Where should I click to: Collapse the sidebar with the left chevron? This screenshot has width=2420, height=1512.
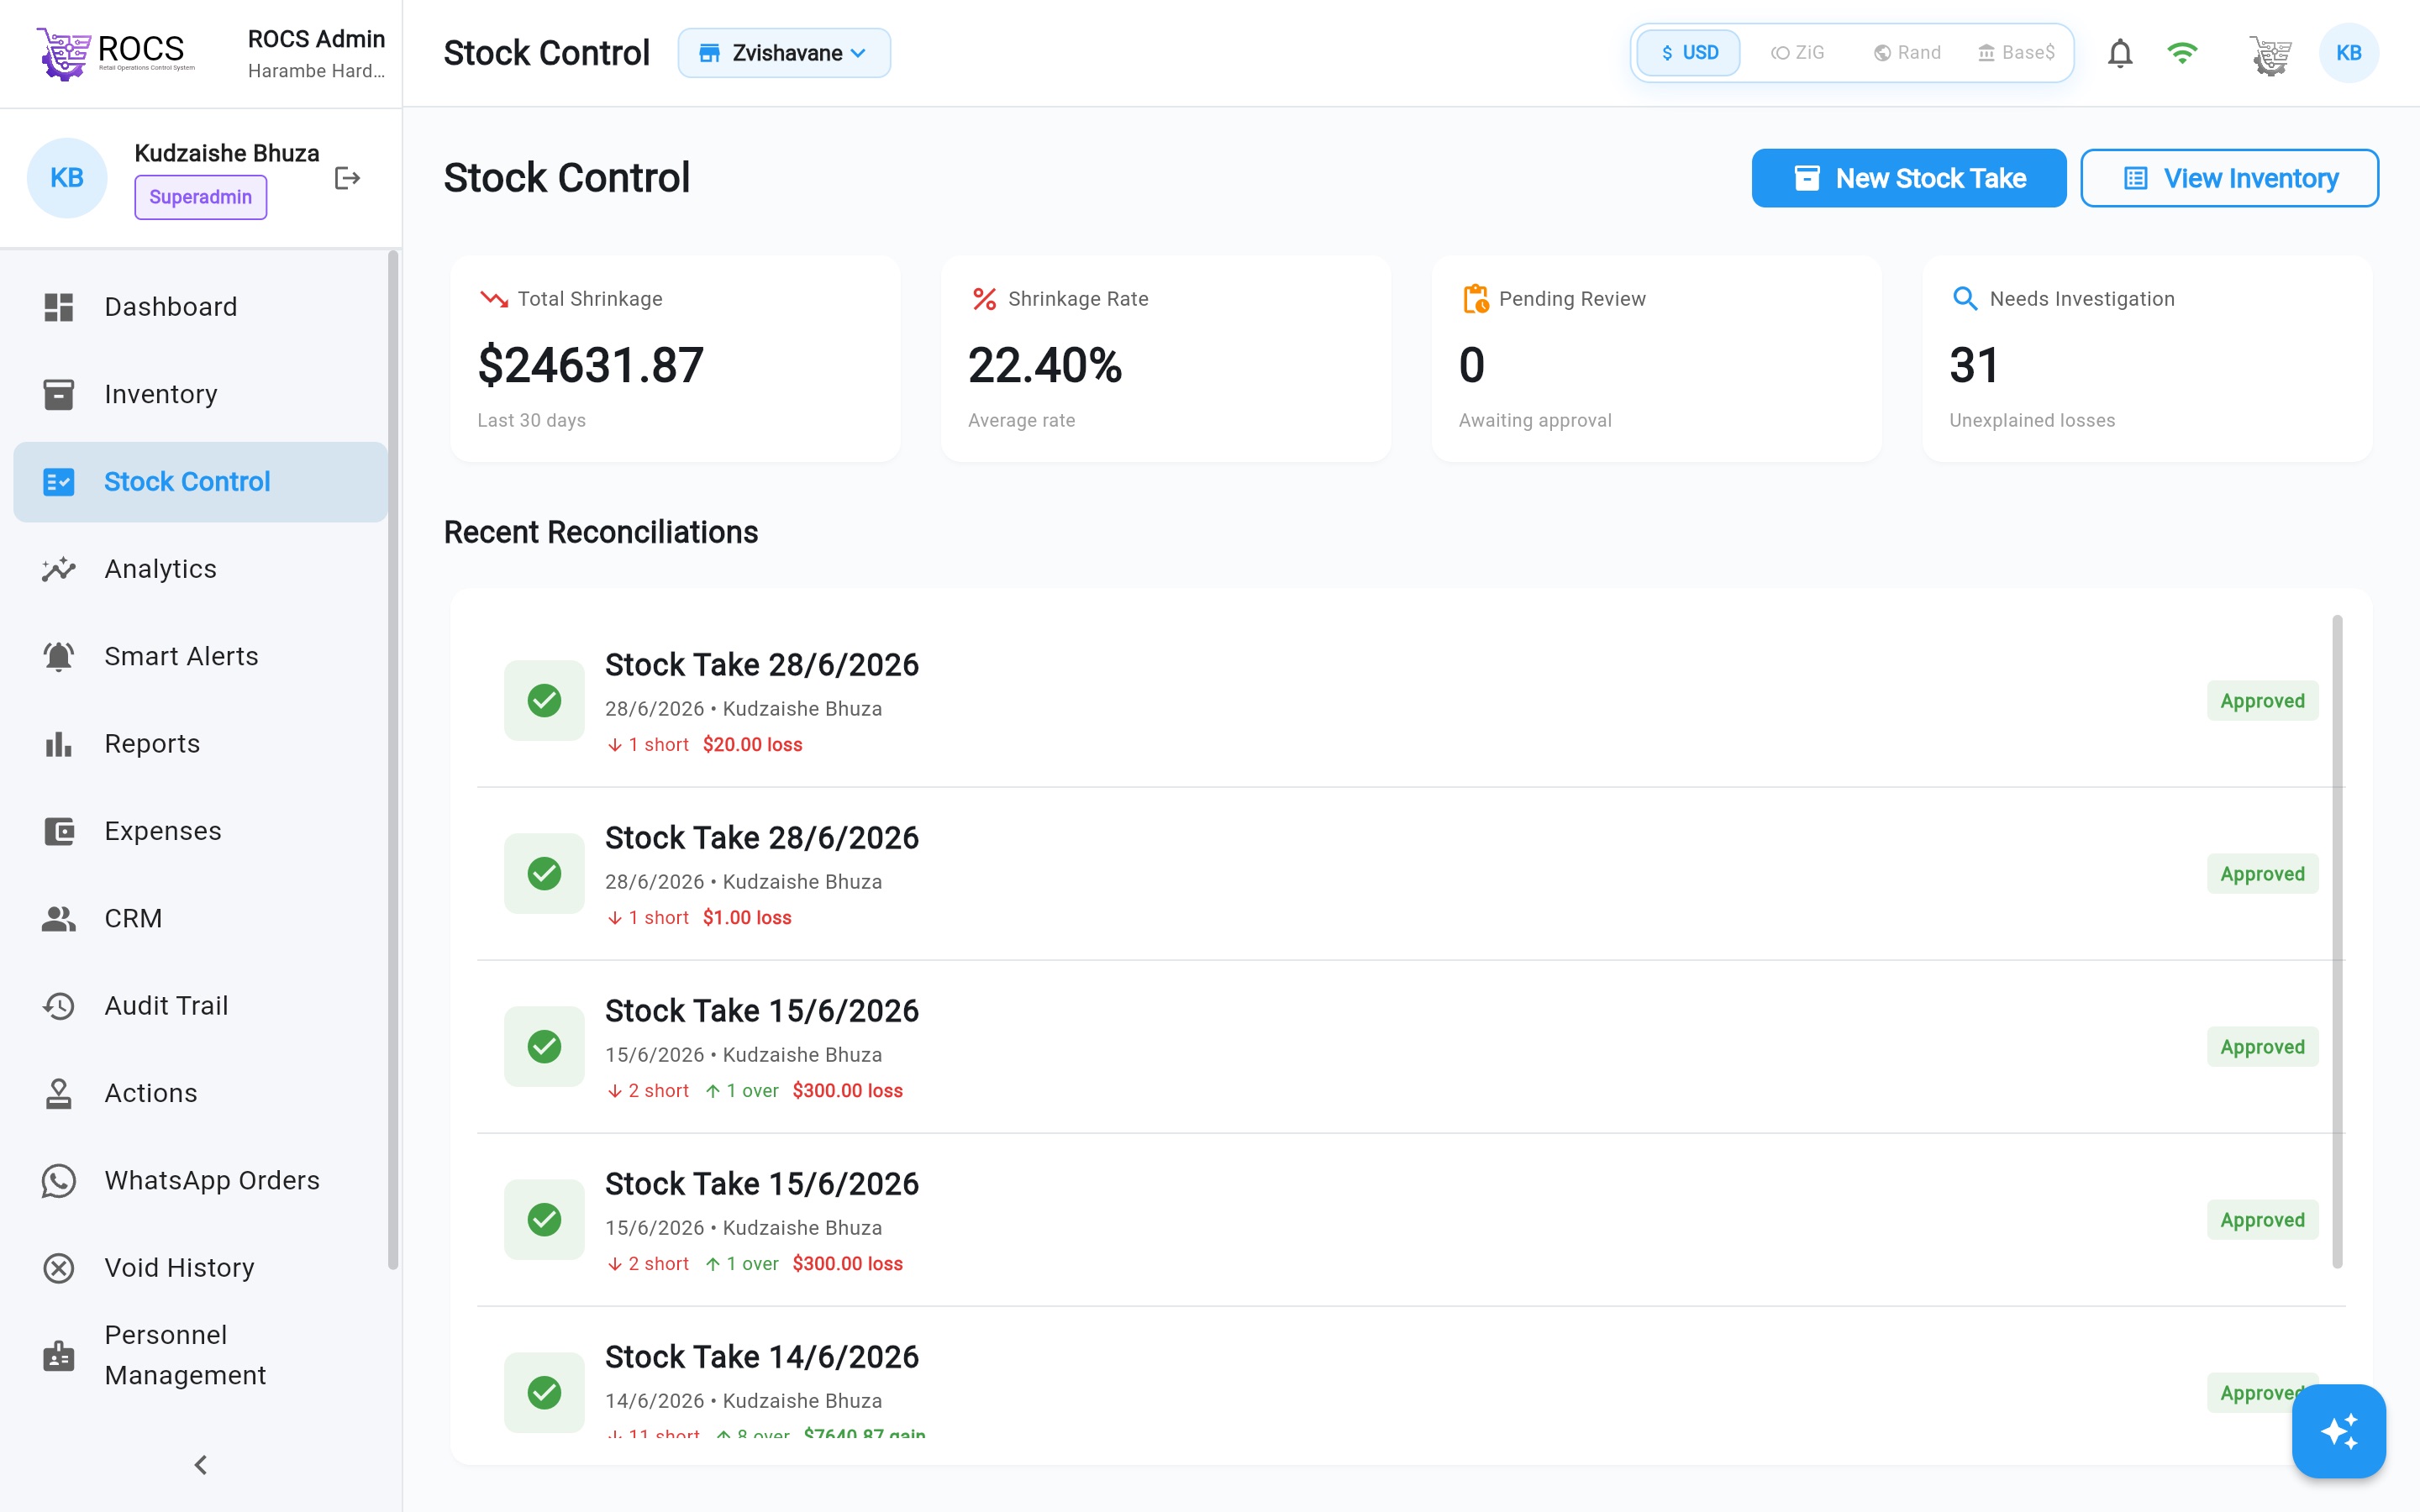[200, 1465]
